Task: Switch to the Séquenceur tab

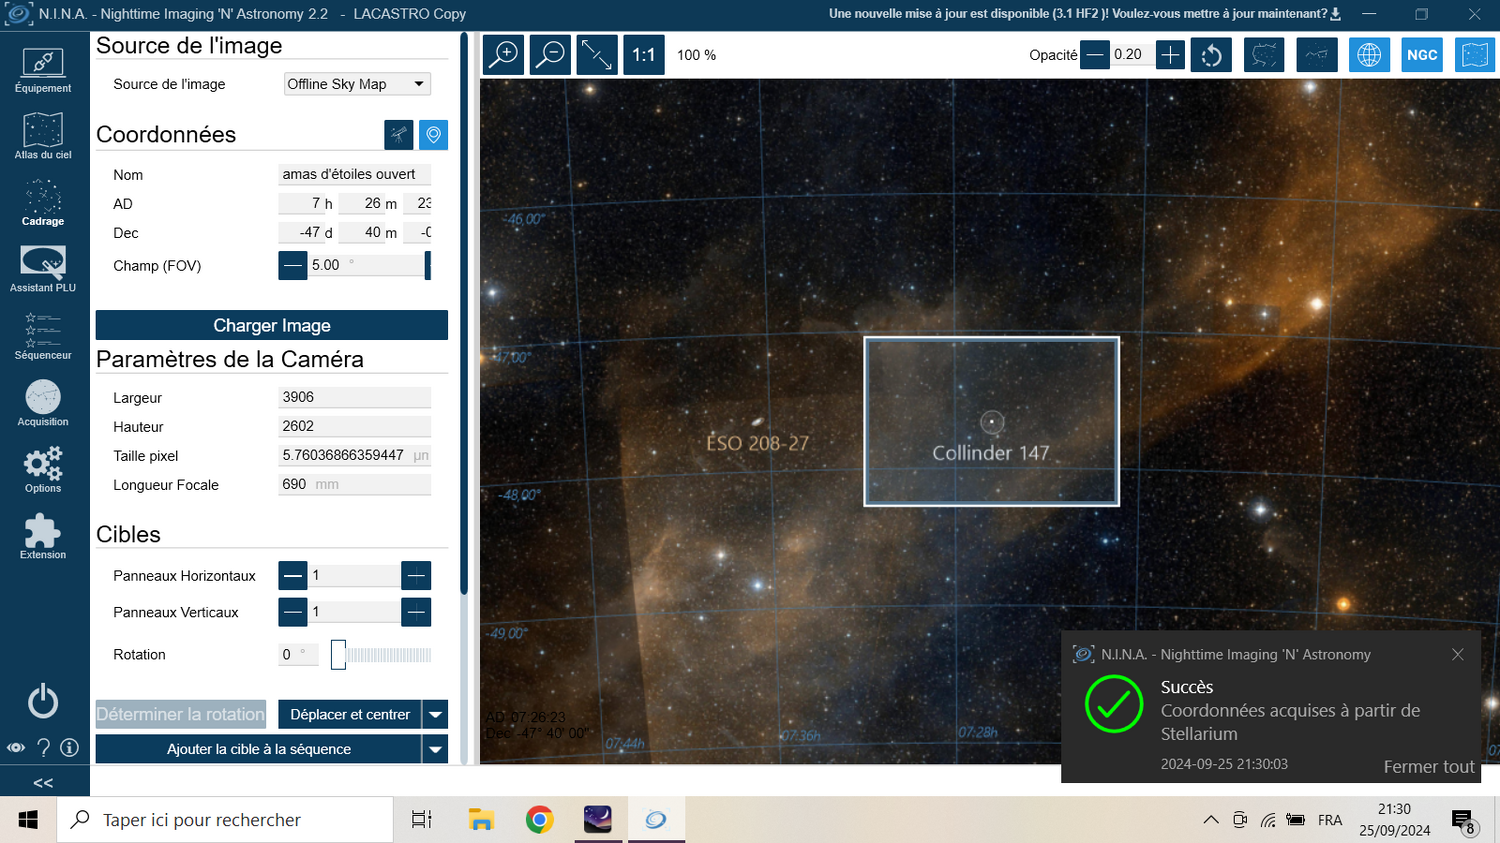Action: tap(43, 337)
